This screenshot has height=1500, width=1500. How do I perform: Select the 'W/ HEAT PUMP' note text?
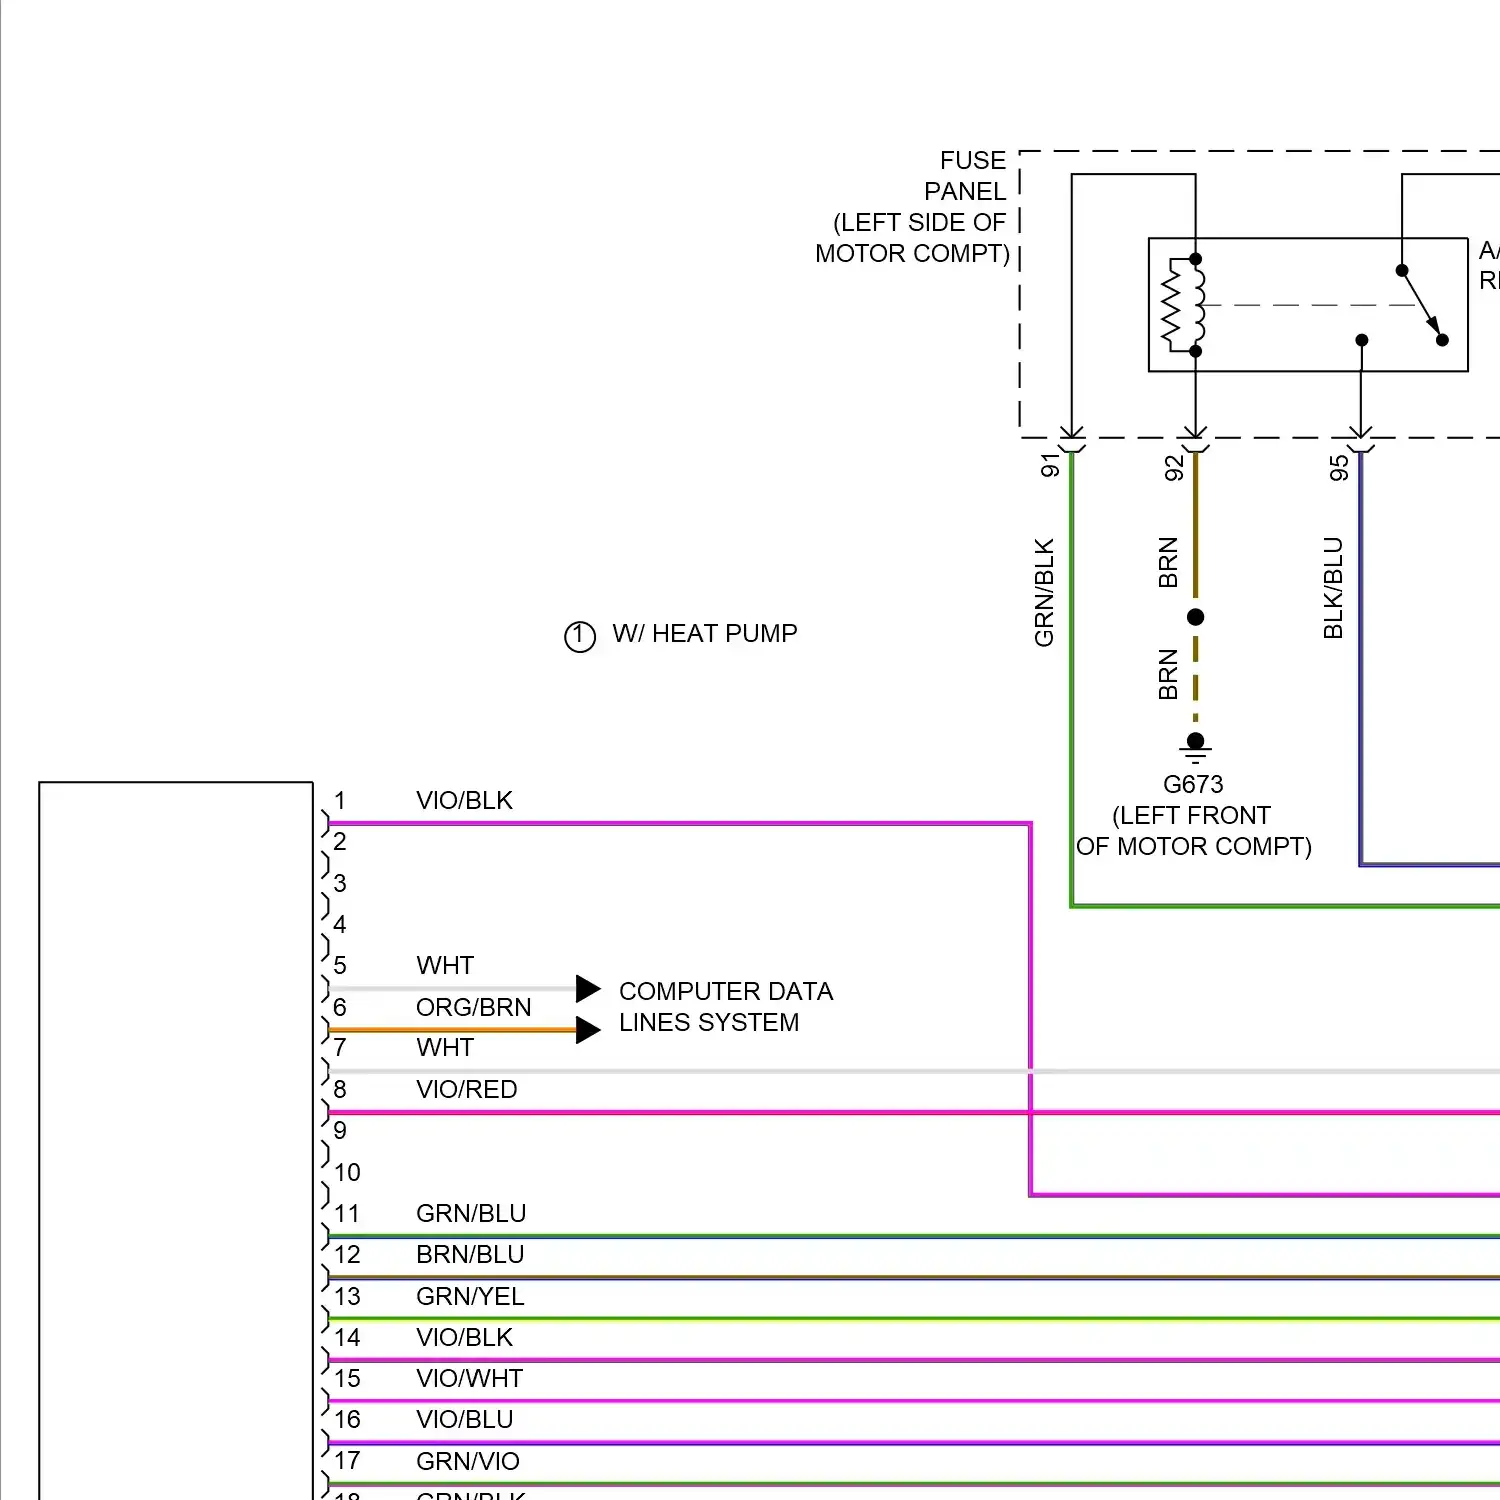705,634
